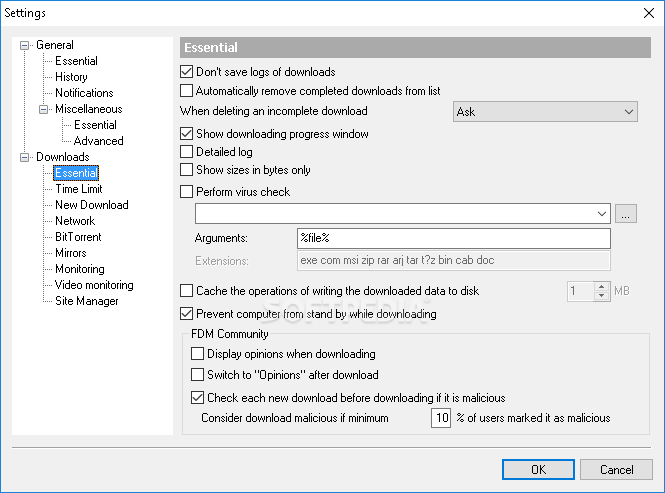Open the Network settings page
Screen dimensions: 665x493
coord(75,221)
